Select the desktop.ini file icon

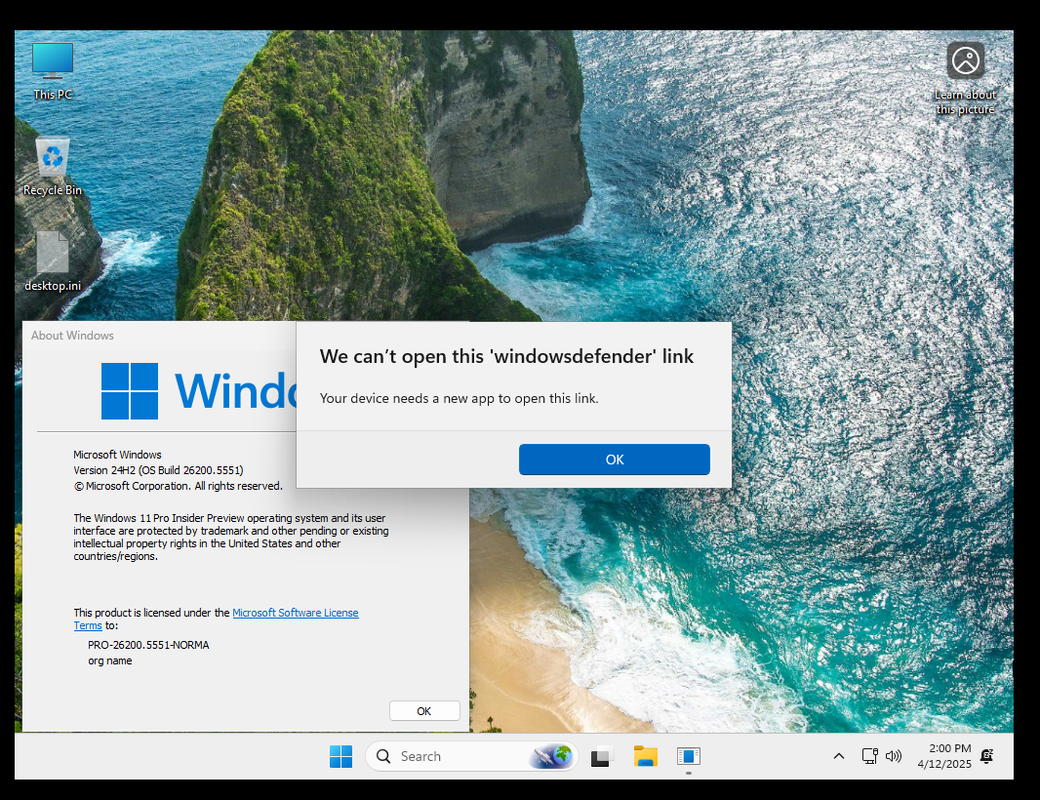pyautogui.click(x=52, y=262)
